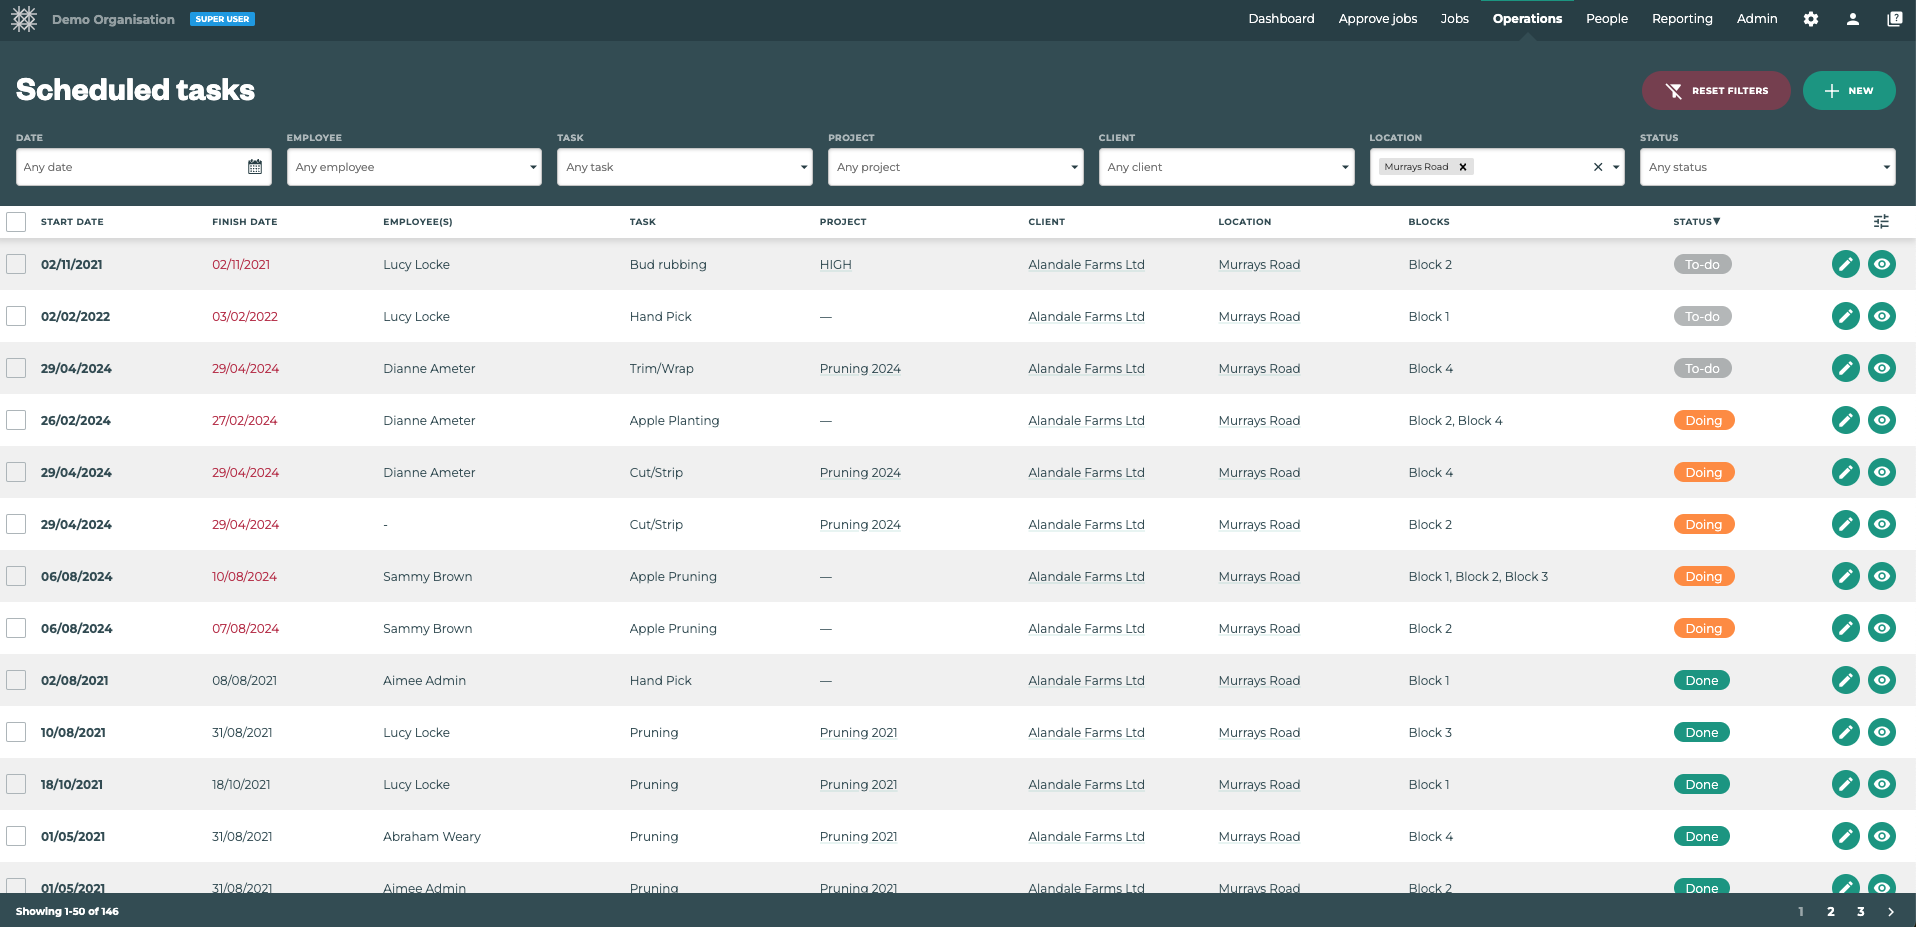This screenshot has height=927, width=1916.
Task: Open the settings gear icon
Action: click(x=1810, y=19)
